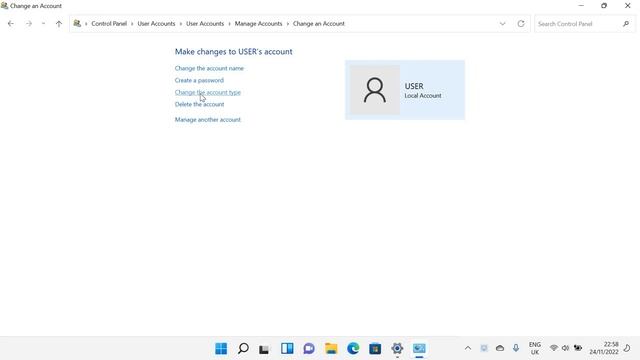Open Change the account name
Screen dimensions: 640x360
pyautogui.click(x=209, y=68)
